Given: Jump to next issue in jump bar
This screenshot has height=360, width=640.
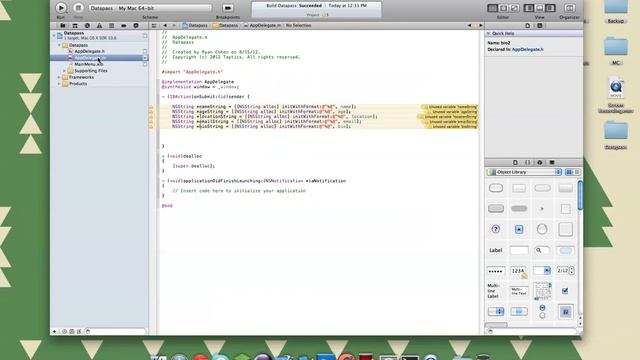Looking at the screenshot, I should pos(480,25).
